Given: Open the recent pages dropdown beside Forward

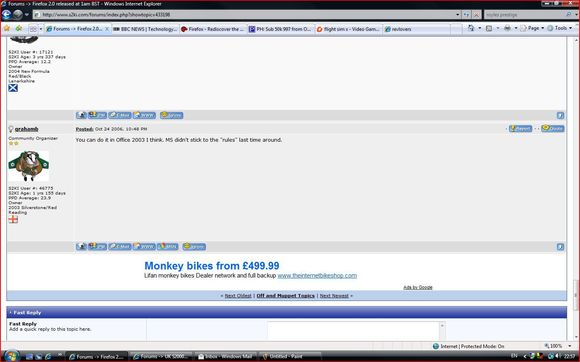Looking at the screenshot, I should coord(27,15).
